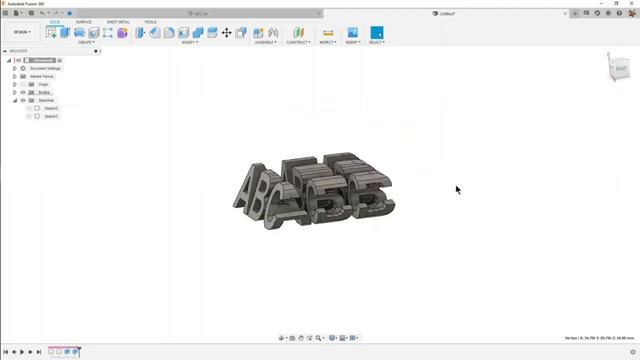The image size is (640, 360).
Task: Jump to the timeline beginning
Action: (x=5, y=352)
